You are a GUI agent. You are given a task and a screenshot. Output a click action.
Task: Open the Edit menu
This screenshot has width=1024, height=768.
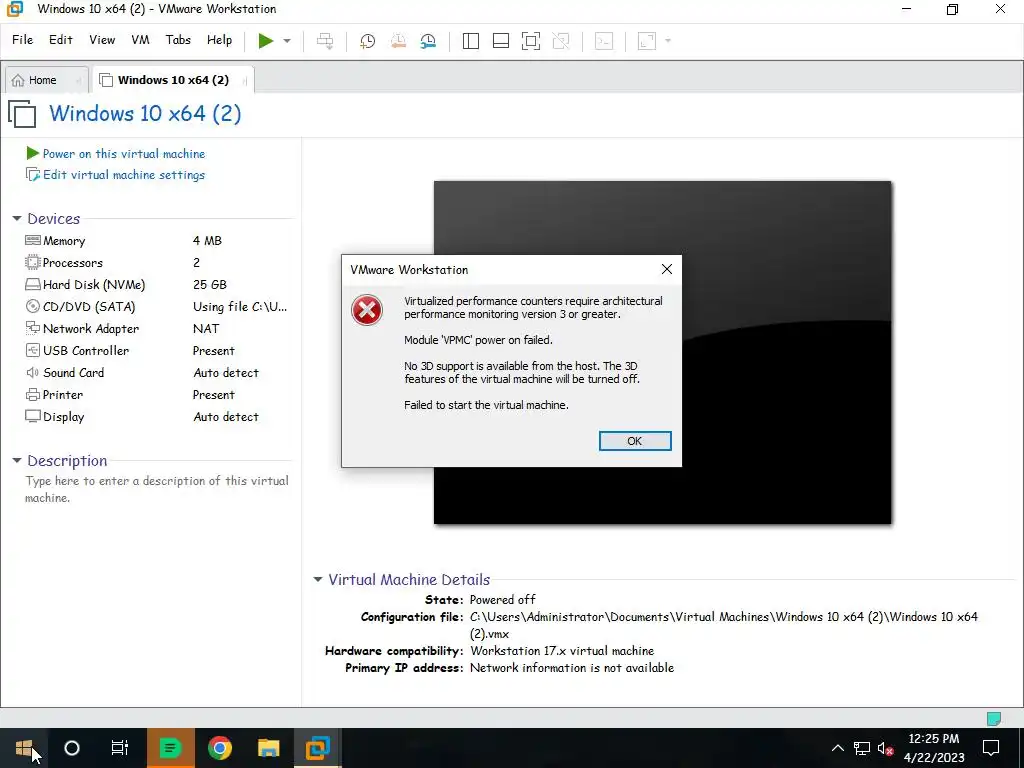pyautogui.click(x=61, y=40)
